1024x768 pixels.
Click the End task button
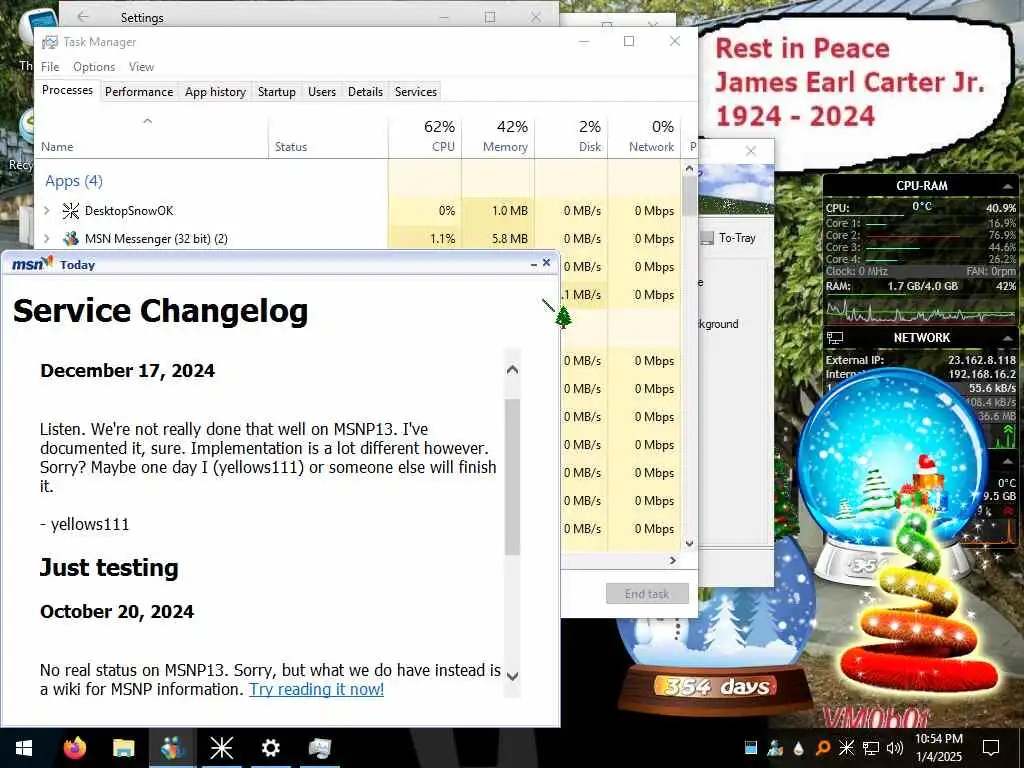coord(647,594)
